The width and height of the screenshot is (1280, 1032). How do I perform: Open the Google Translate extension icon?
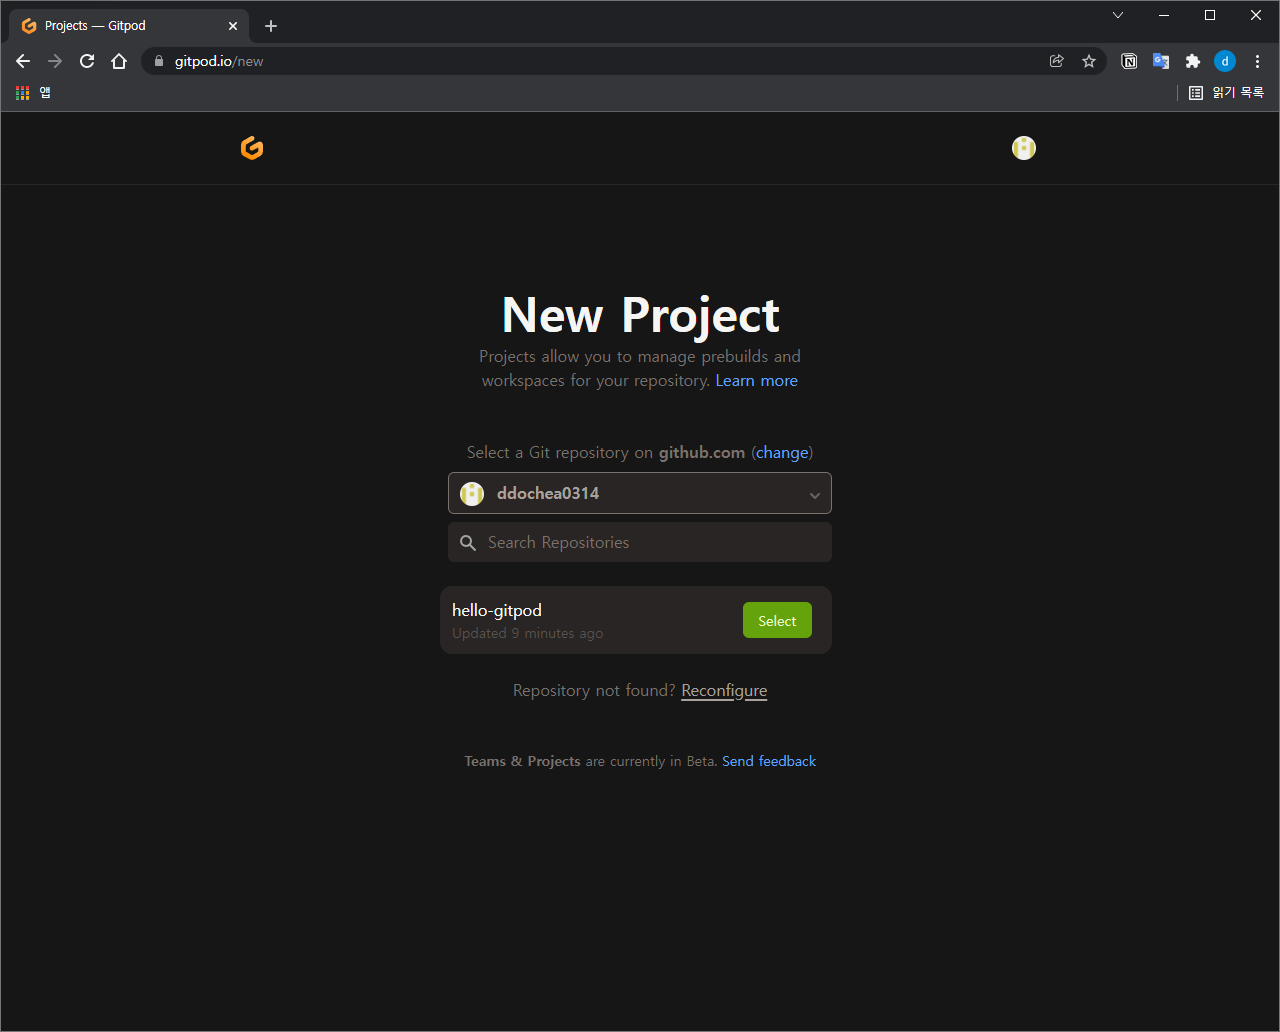(x=1161, y=61)
